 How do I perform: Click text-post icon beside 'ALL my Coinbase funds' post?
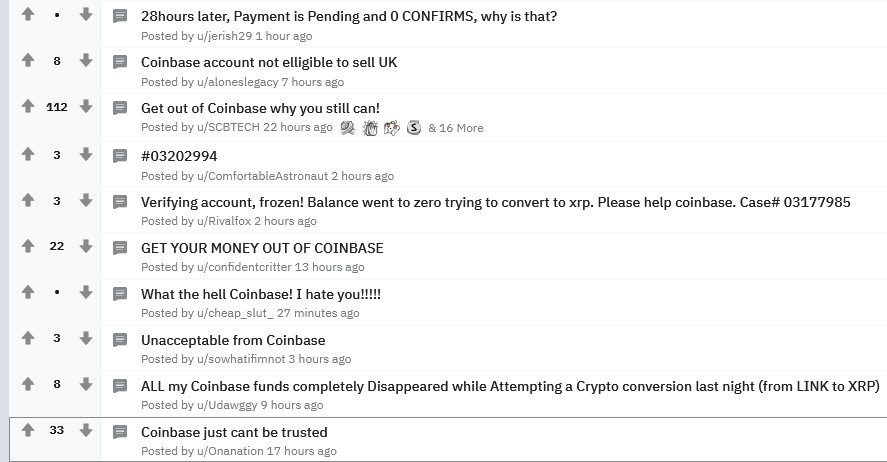[x=120, y=385]
